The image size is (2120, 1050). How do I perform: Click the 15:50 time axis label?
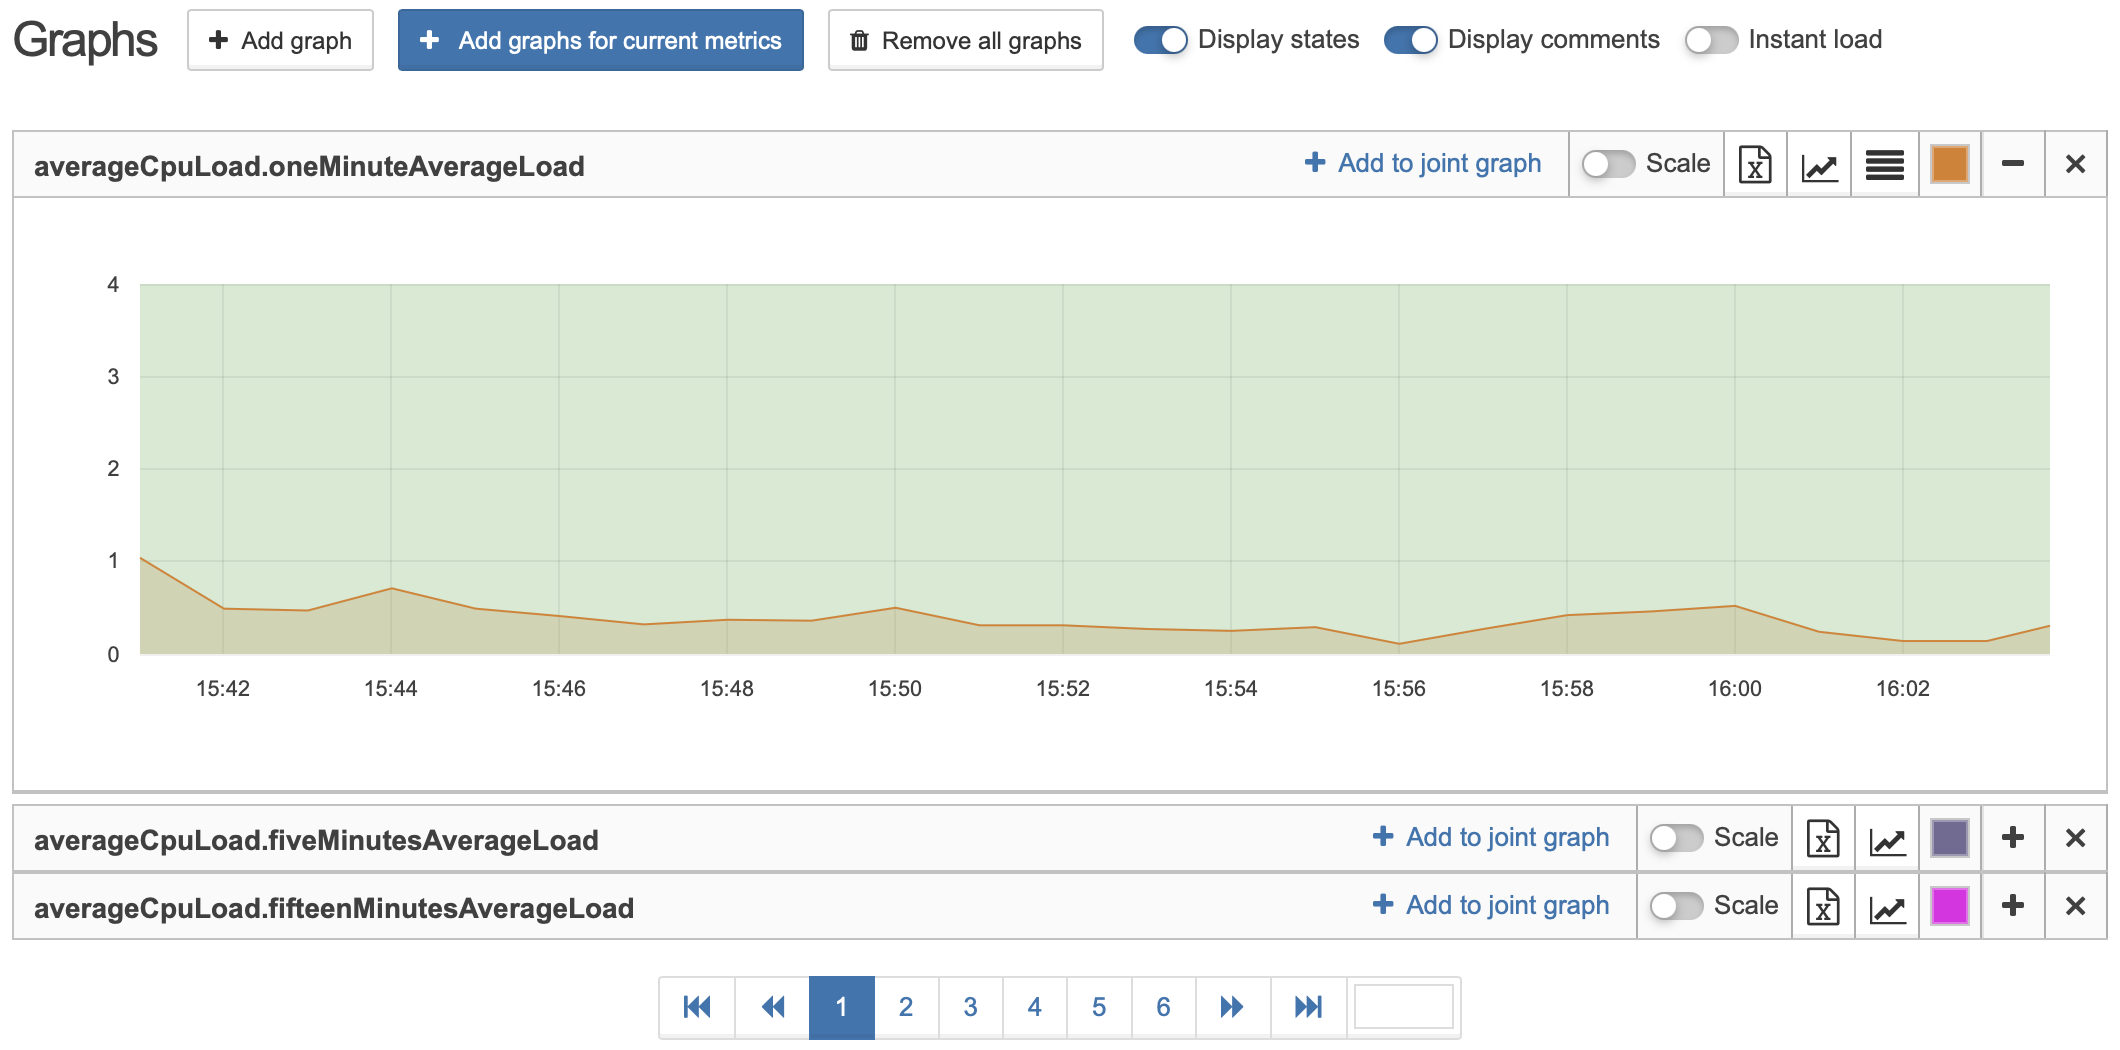click(x=895, y=688)
